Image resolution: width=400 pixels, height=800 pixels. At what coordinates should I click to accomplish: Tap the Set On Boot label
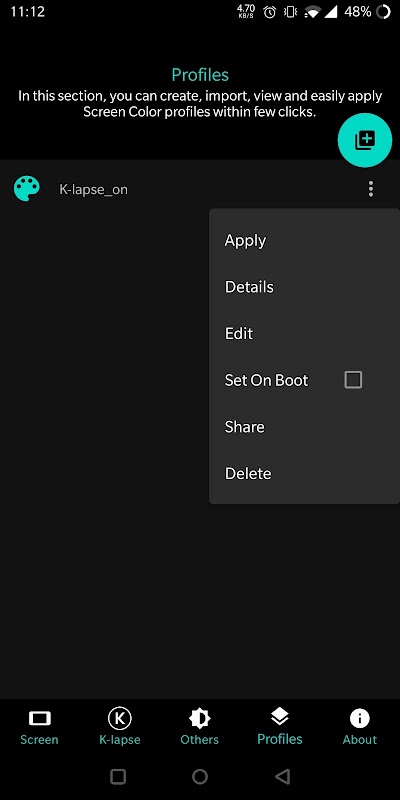[266, 380]
